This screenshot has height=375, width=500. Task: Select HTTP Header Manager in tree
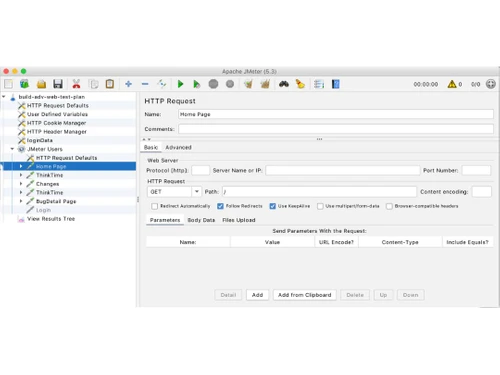(x=57, y=132)
